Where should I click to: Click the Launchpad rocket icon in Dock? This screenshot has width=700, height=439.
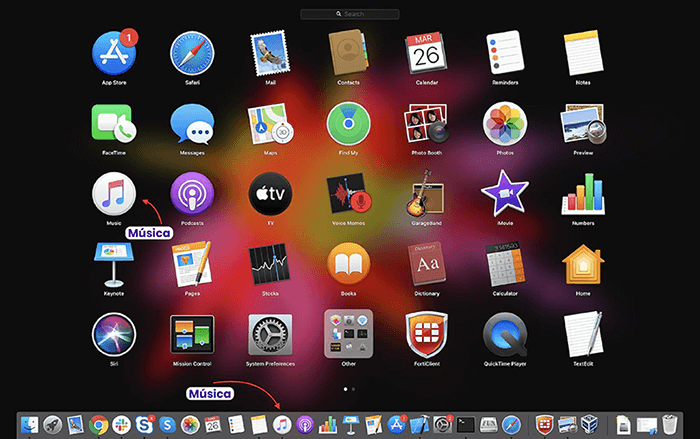tap(52, 425)
